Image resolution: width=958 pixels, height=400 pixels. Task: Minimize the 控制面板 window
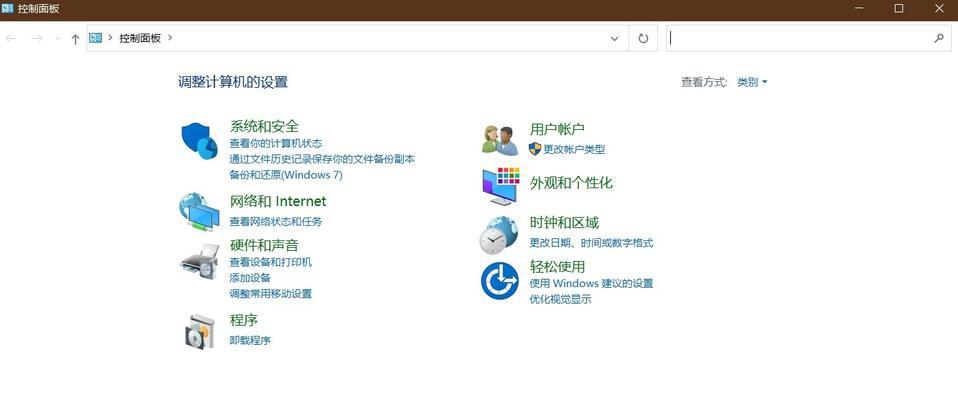click(859, 9)
